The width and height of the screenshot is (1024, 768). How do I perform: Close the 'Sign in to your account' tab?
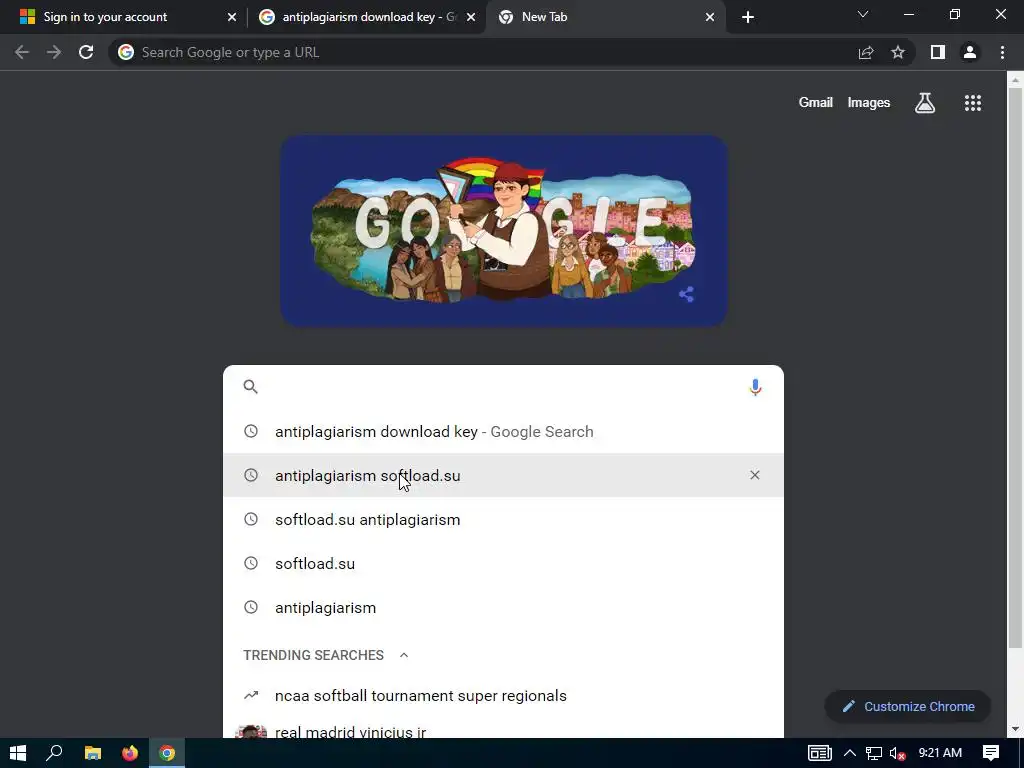point(232,17)
